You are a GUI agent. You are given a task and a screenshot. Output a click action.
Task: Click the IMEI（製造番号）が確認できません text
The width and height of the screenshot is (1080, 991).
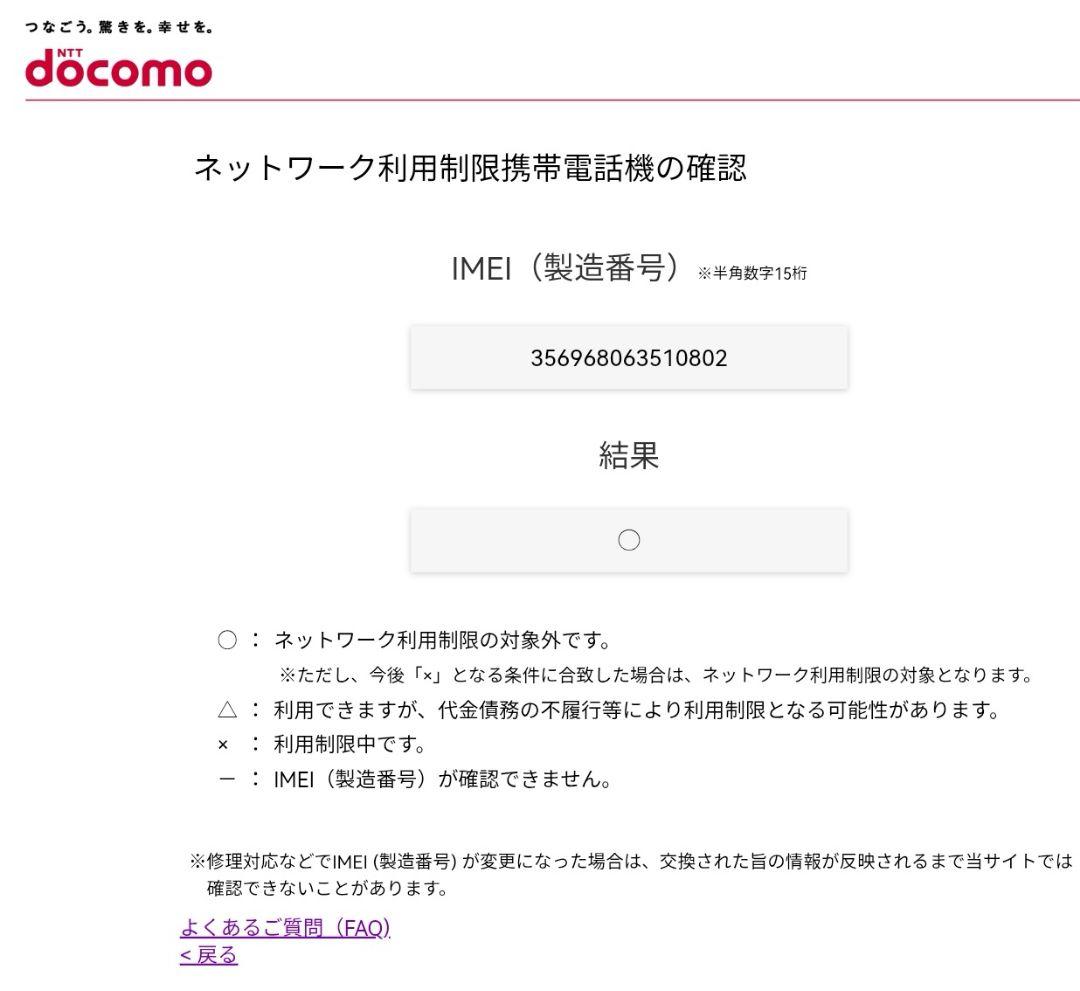(x=442, y=779)
